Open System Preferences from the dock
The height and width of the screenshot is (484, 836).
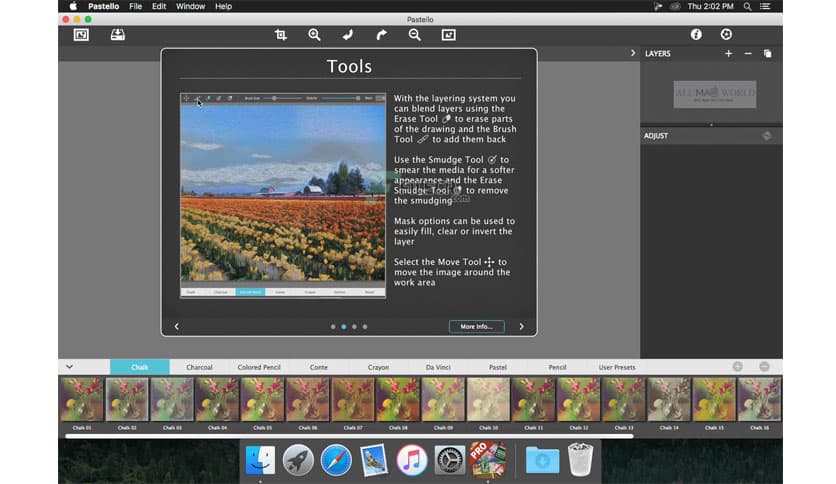[449, 459]
